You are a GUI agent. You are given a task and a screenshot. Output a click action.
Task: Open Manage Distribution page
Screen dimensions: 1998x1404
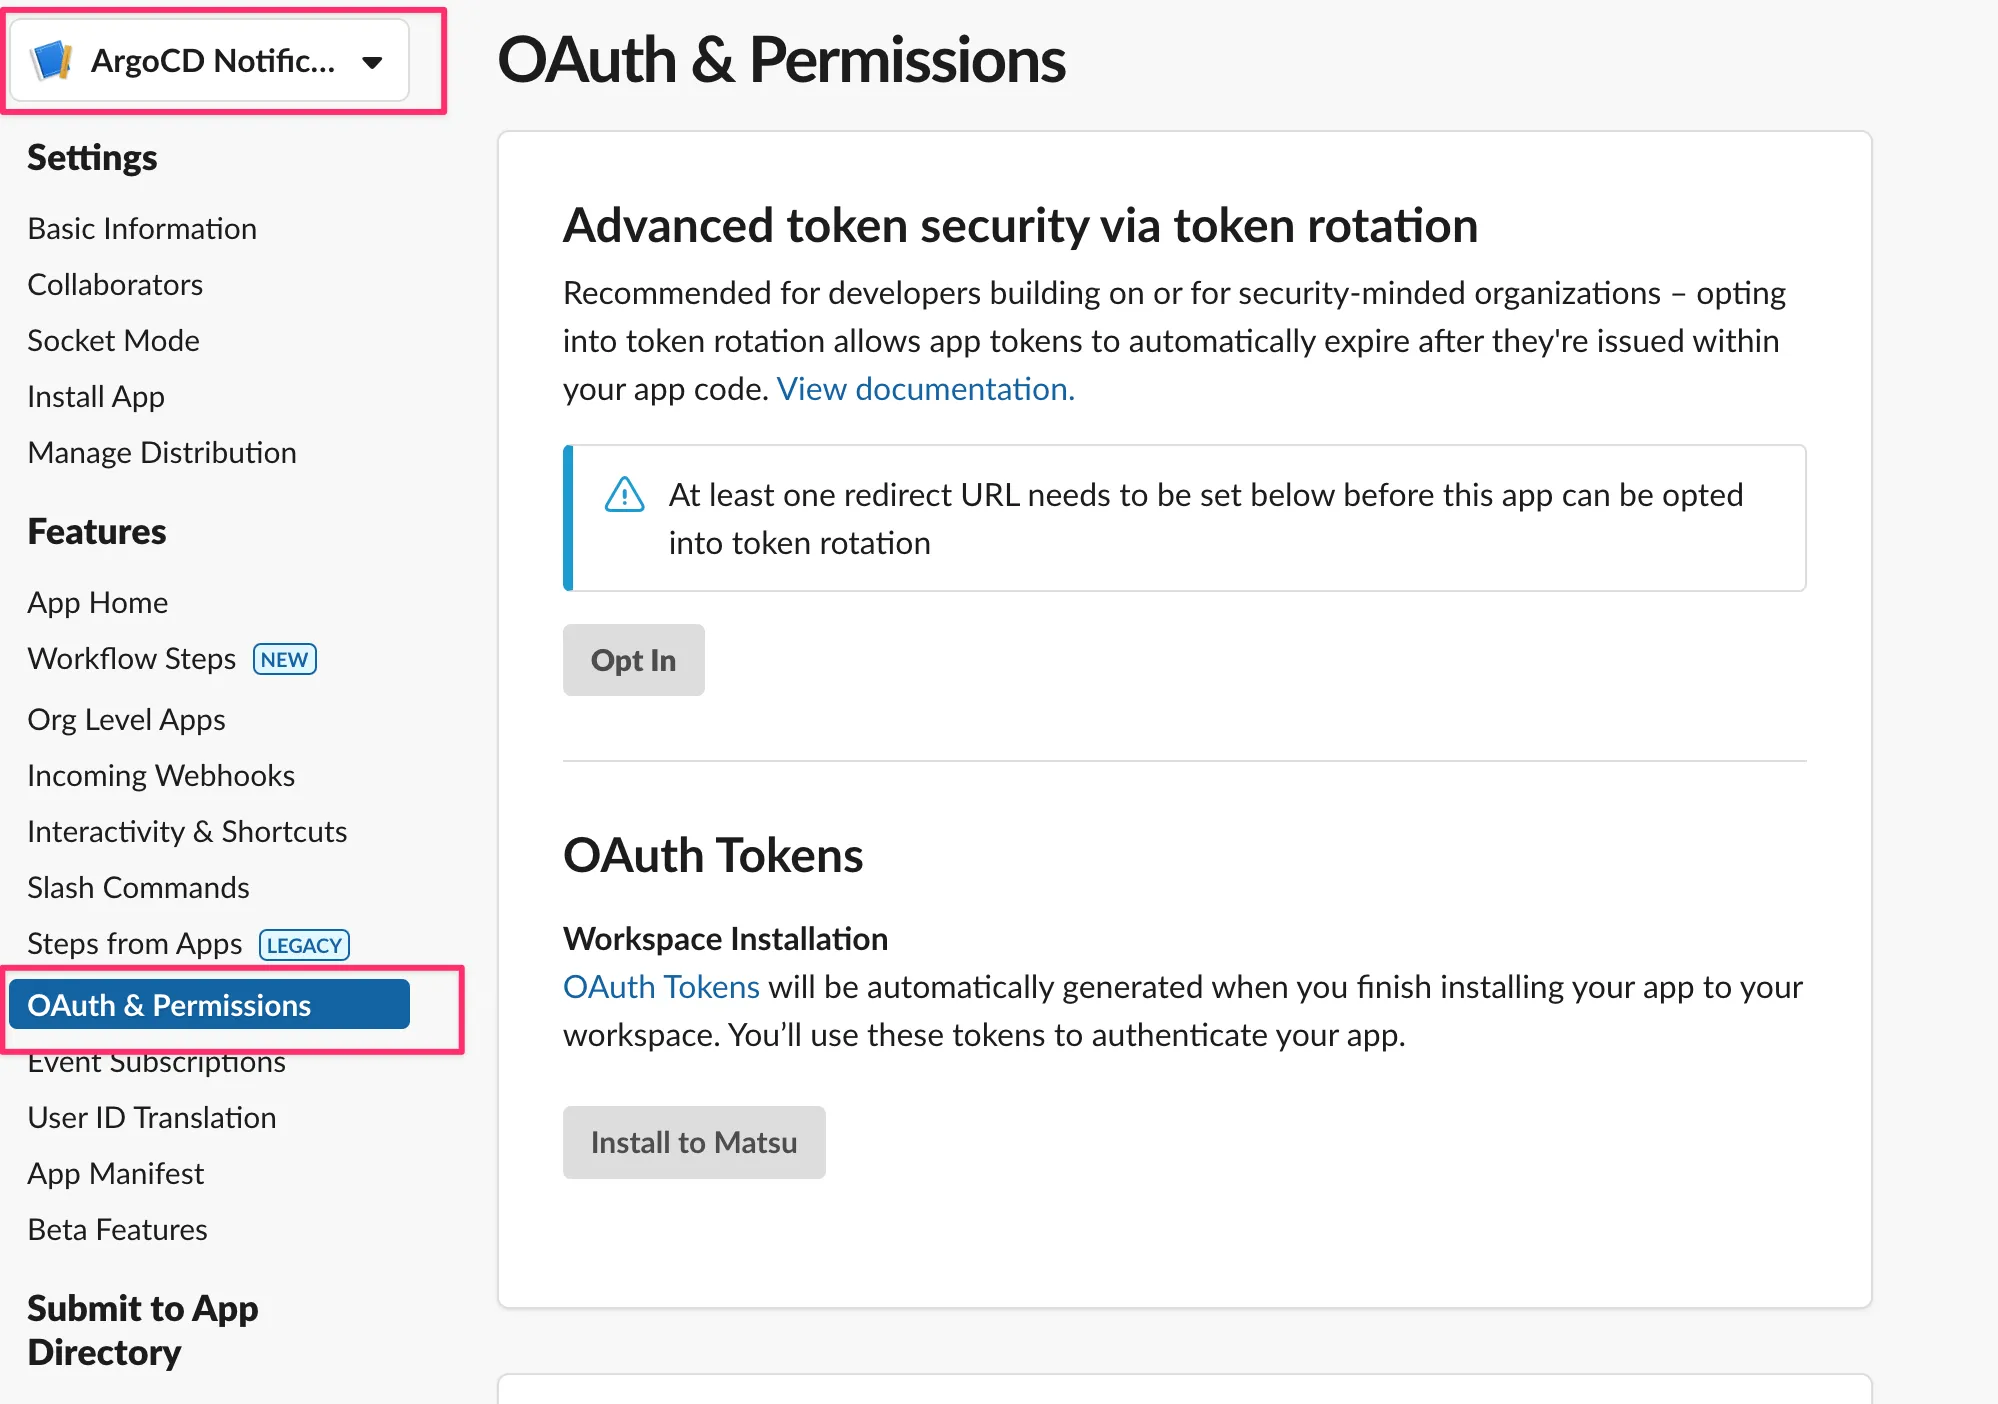tap(162, 453)
